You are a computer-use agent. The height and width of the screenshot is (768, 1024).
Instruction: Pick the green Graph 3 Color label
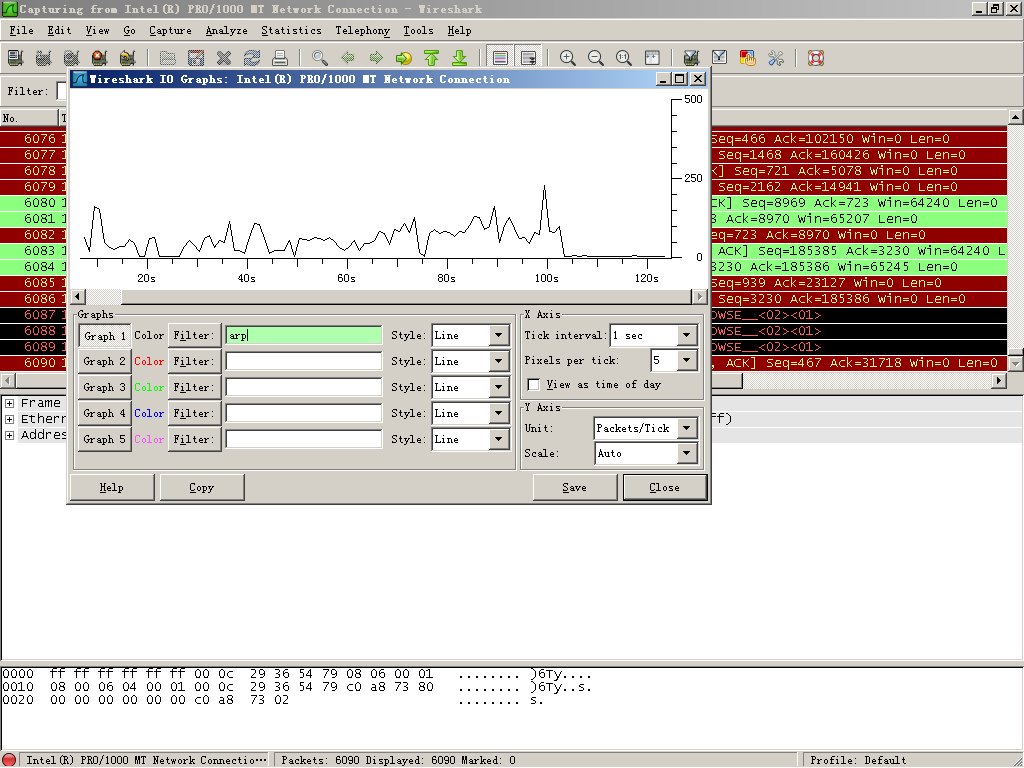pos(149,387)
